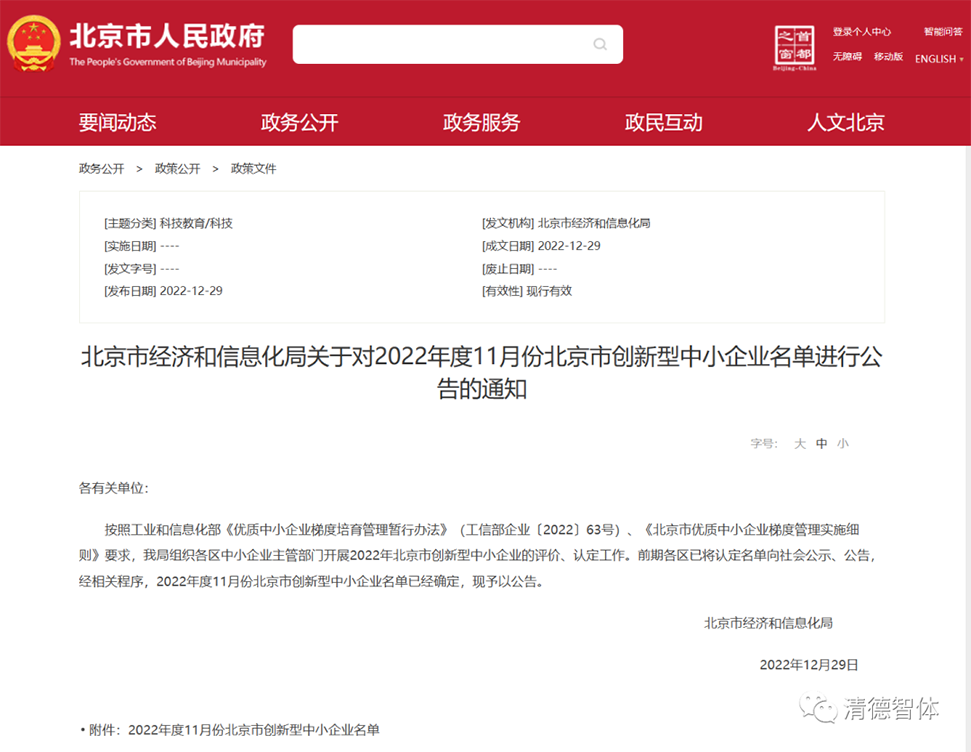Open the 政务公开 navigation menu
The image size is (971, 752).
300,123
